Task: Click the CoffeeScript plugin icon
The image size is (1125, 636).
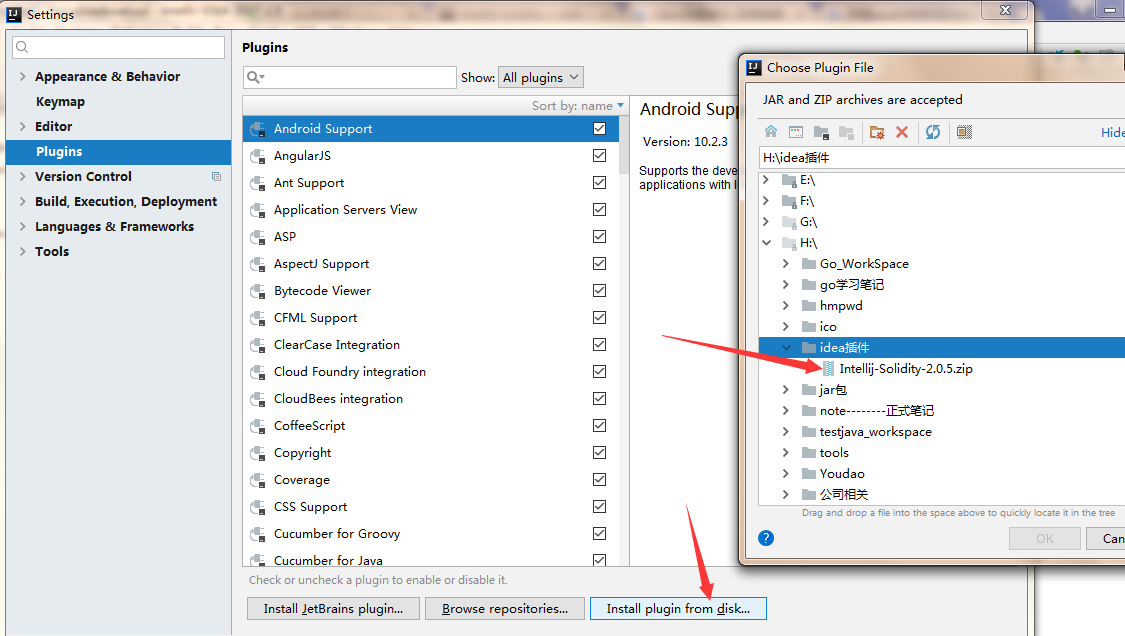Action: coord(258,426)
